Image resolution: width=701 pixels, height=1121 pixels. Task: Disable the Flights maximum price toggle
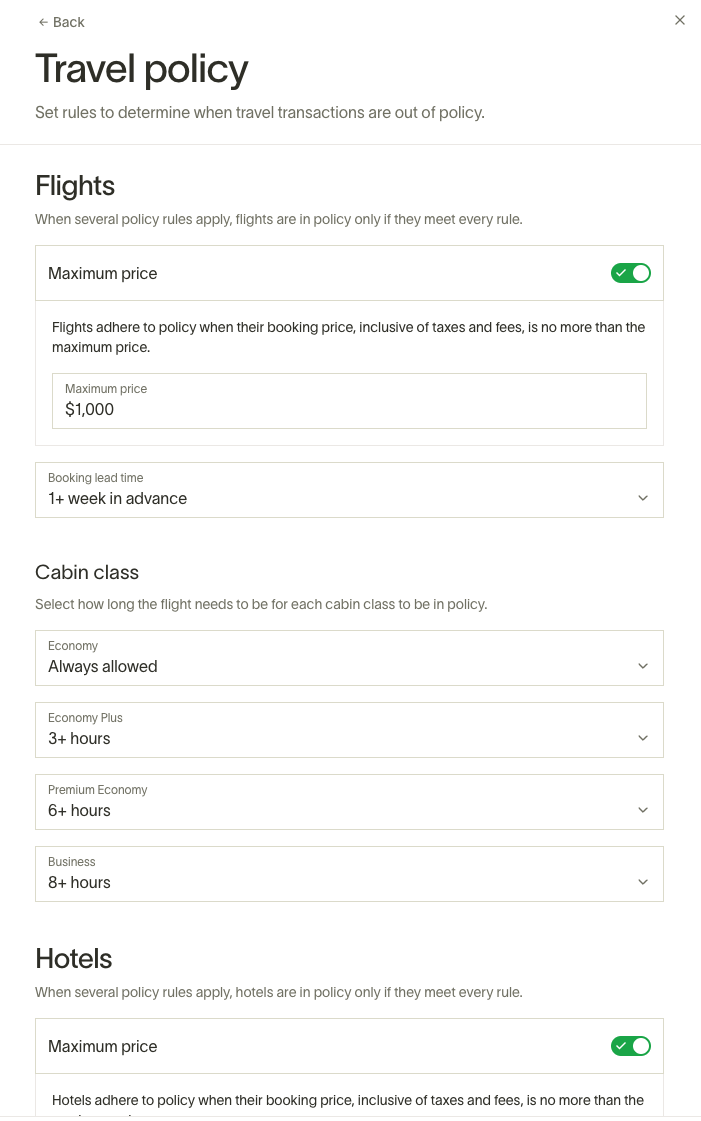point(631,273)
